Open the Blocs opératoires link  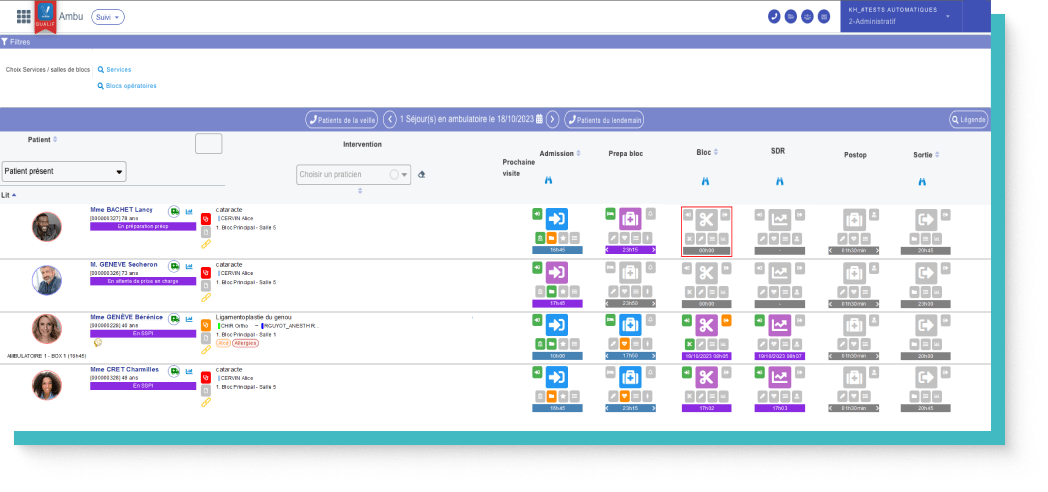[130, 86]
